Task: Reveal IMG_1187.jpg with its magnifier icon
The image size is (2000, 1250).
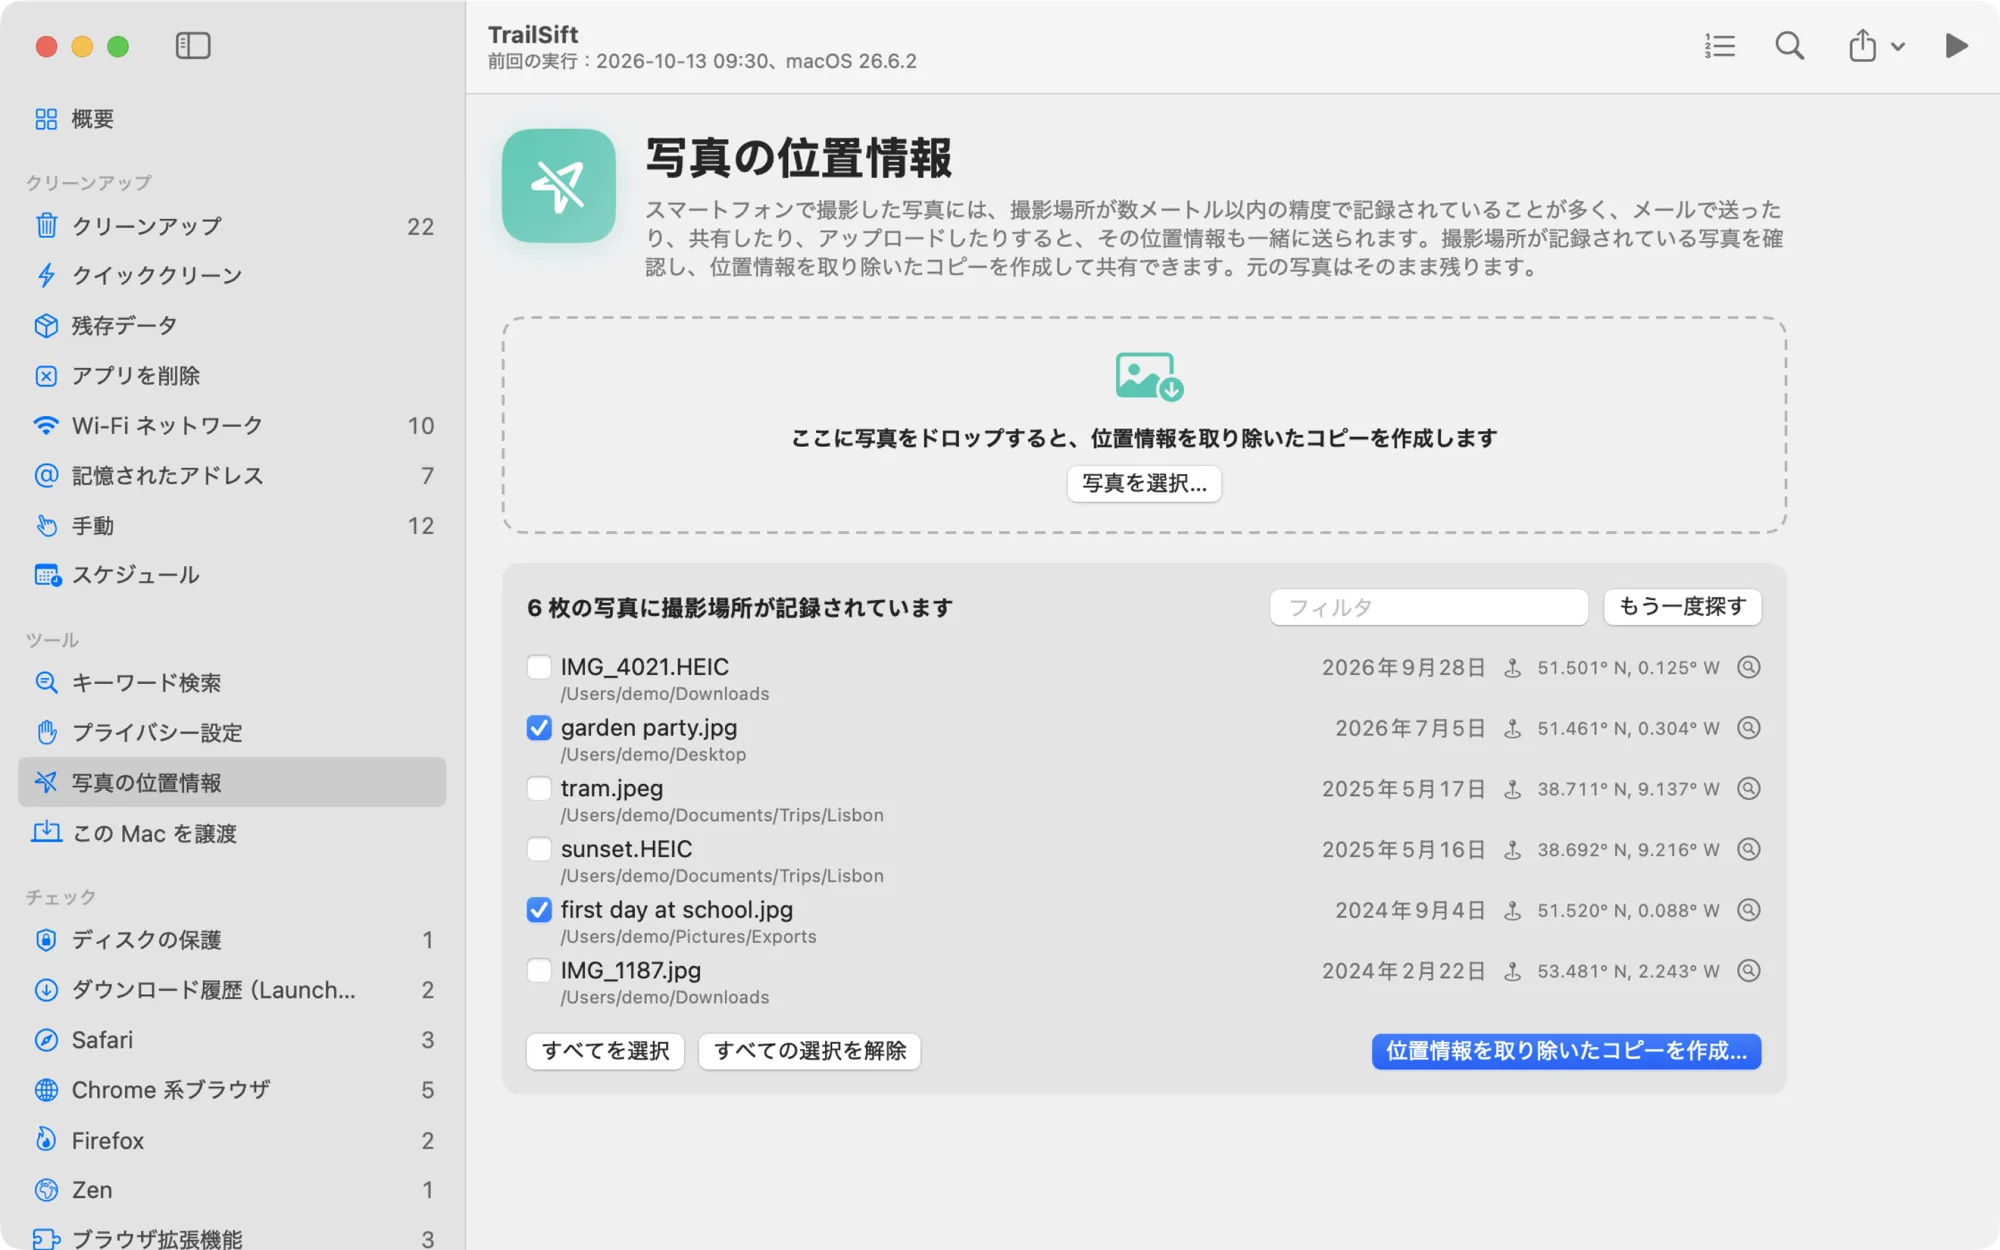Action: [x=1748, y=971]
